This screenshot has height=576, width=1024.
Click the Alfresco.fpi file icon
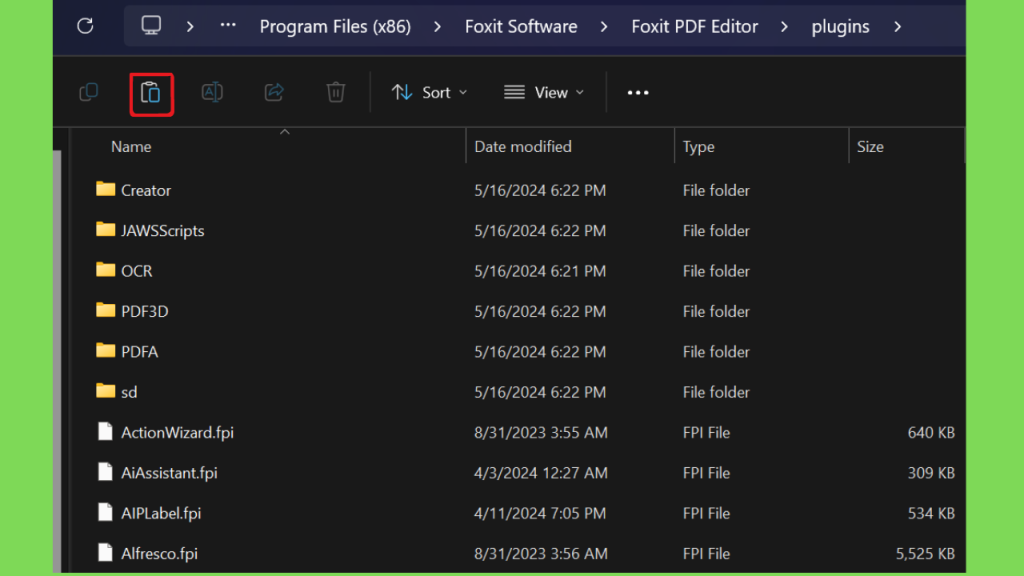105,553
